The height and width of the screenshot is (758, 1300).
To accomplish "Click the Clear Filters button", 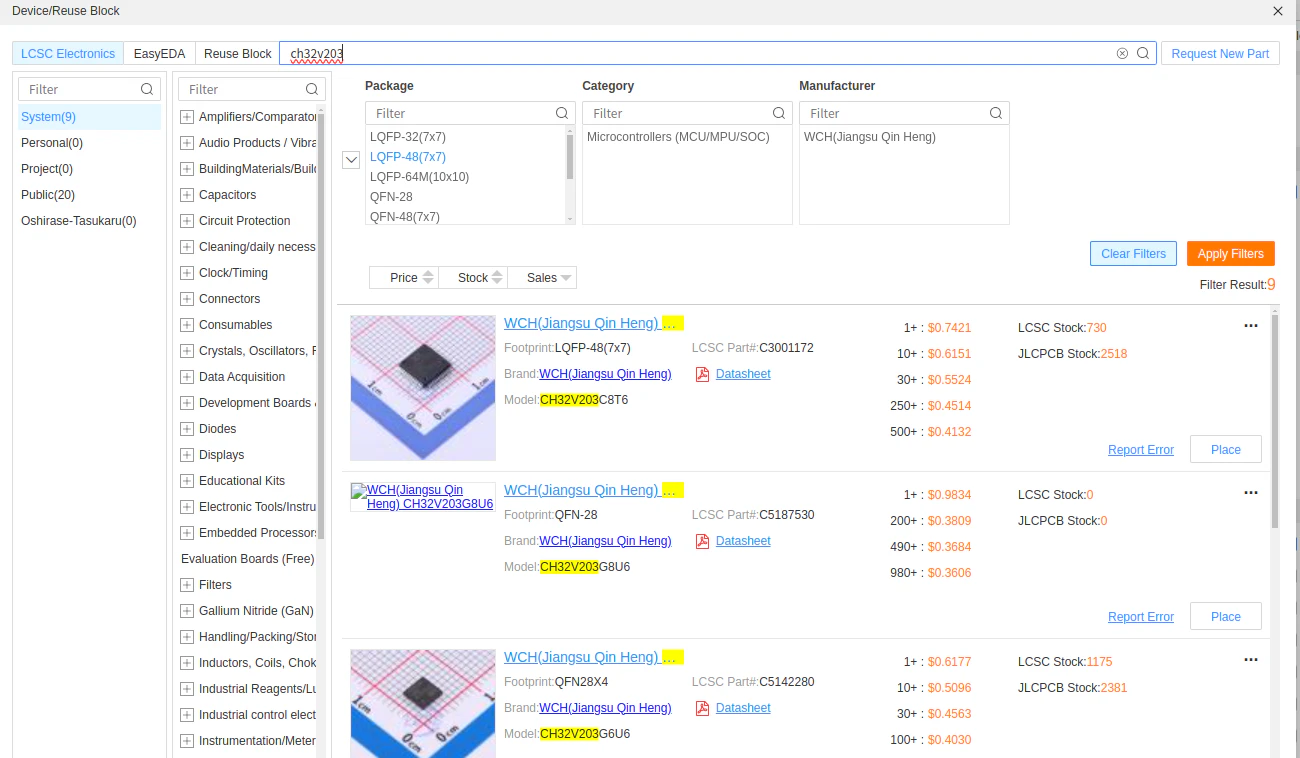I will pyautogui.click(x=1133, y=254).
